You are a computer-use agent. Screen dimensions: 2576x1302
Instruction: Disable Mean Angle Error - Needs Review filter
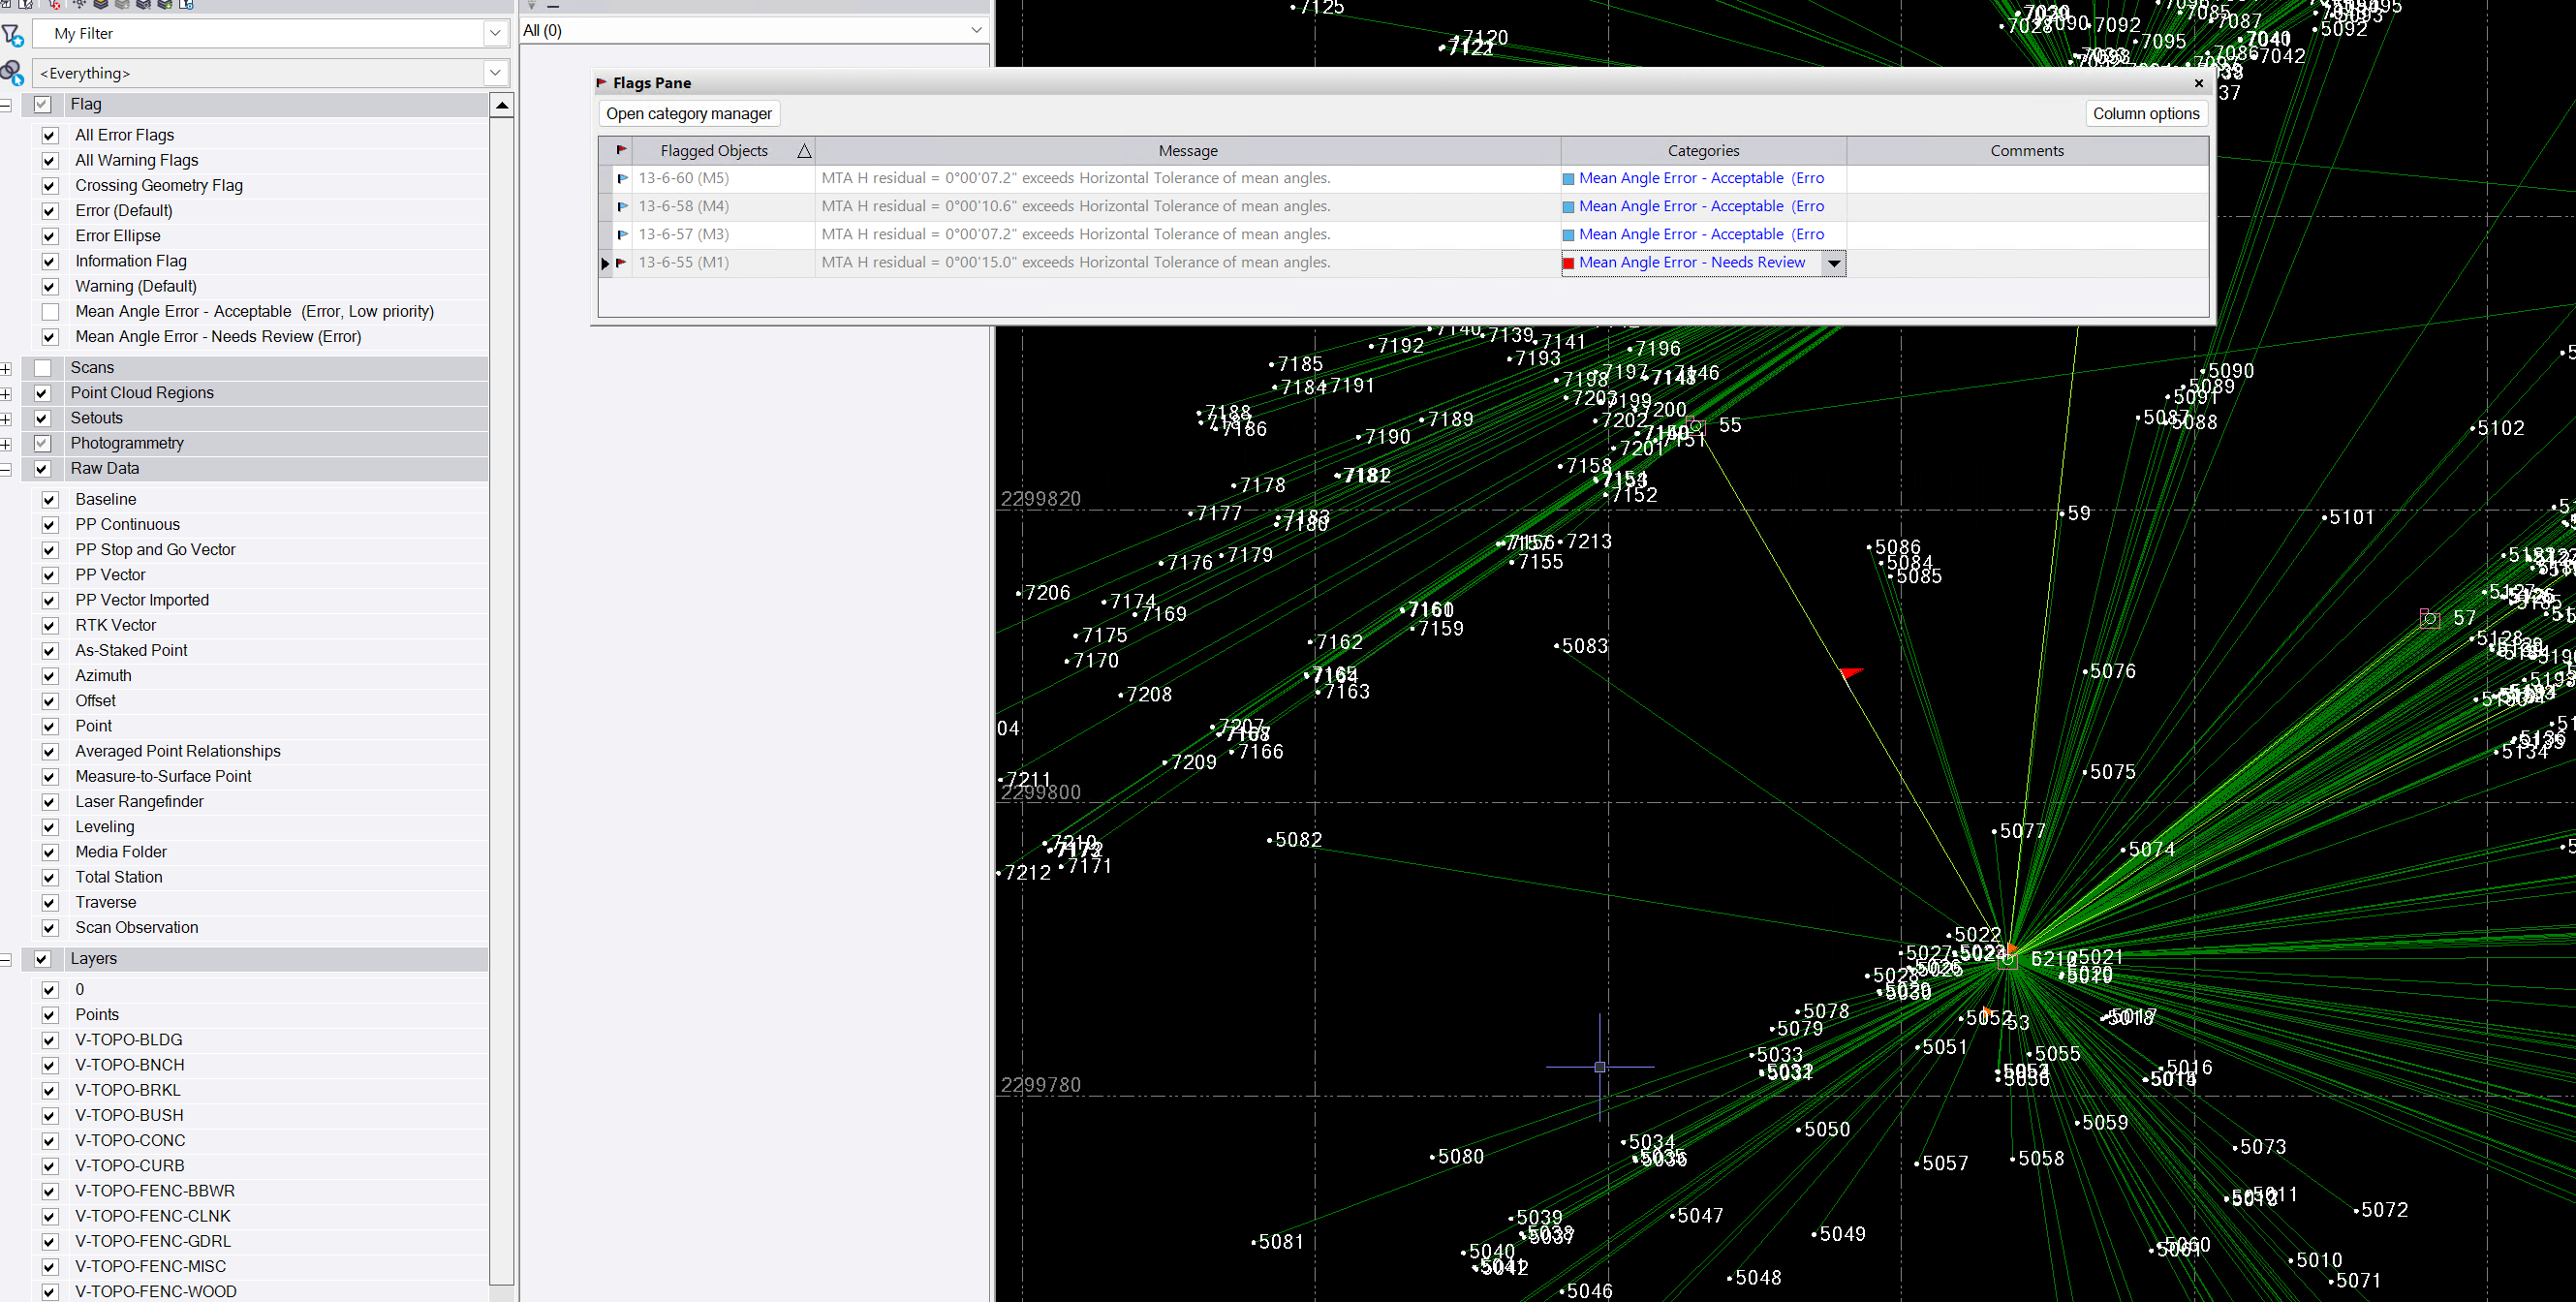click(50, 336)
